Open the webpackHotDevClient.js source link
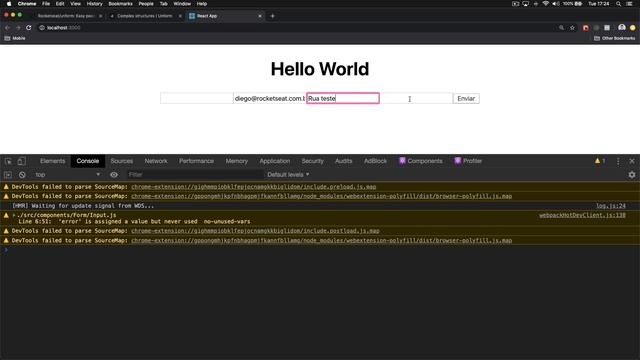The image size is (640, 360). tap(582, 215)
